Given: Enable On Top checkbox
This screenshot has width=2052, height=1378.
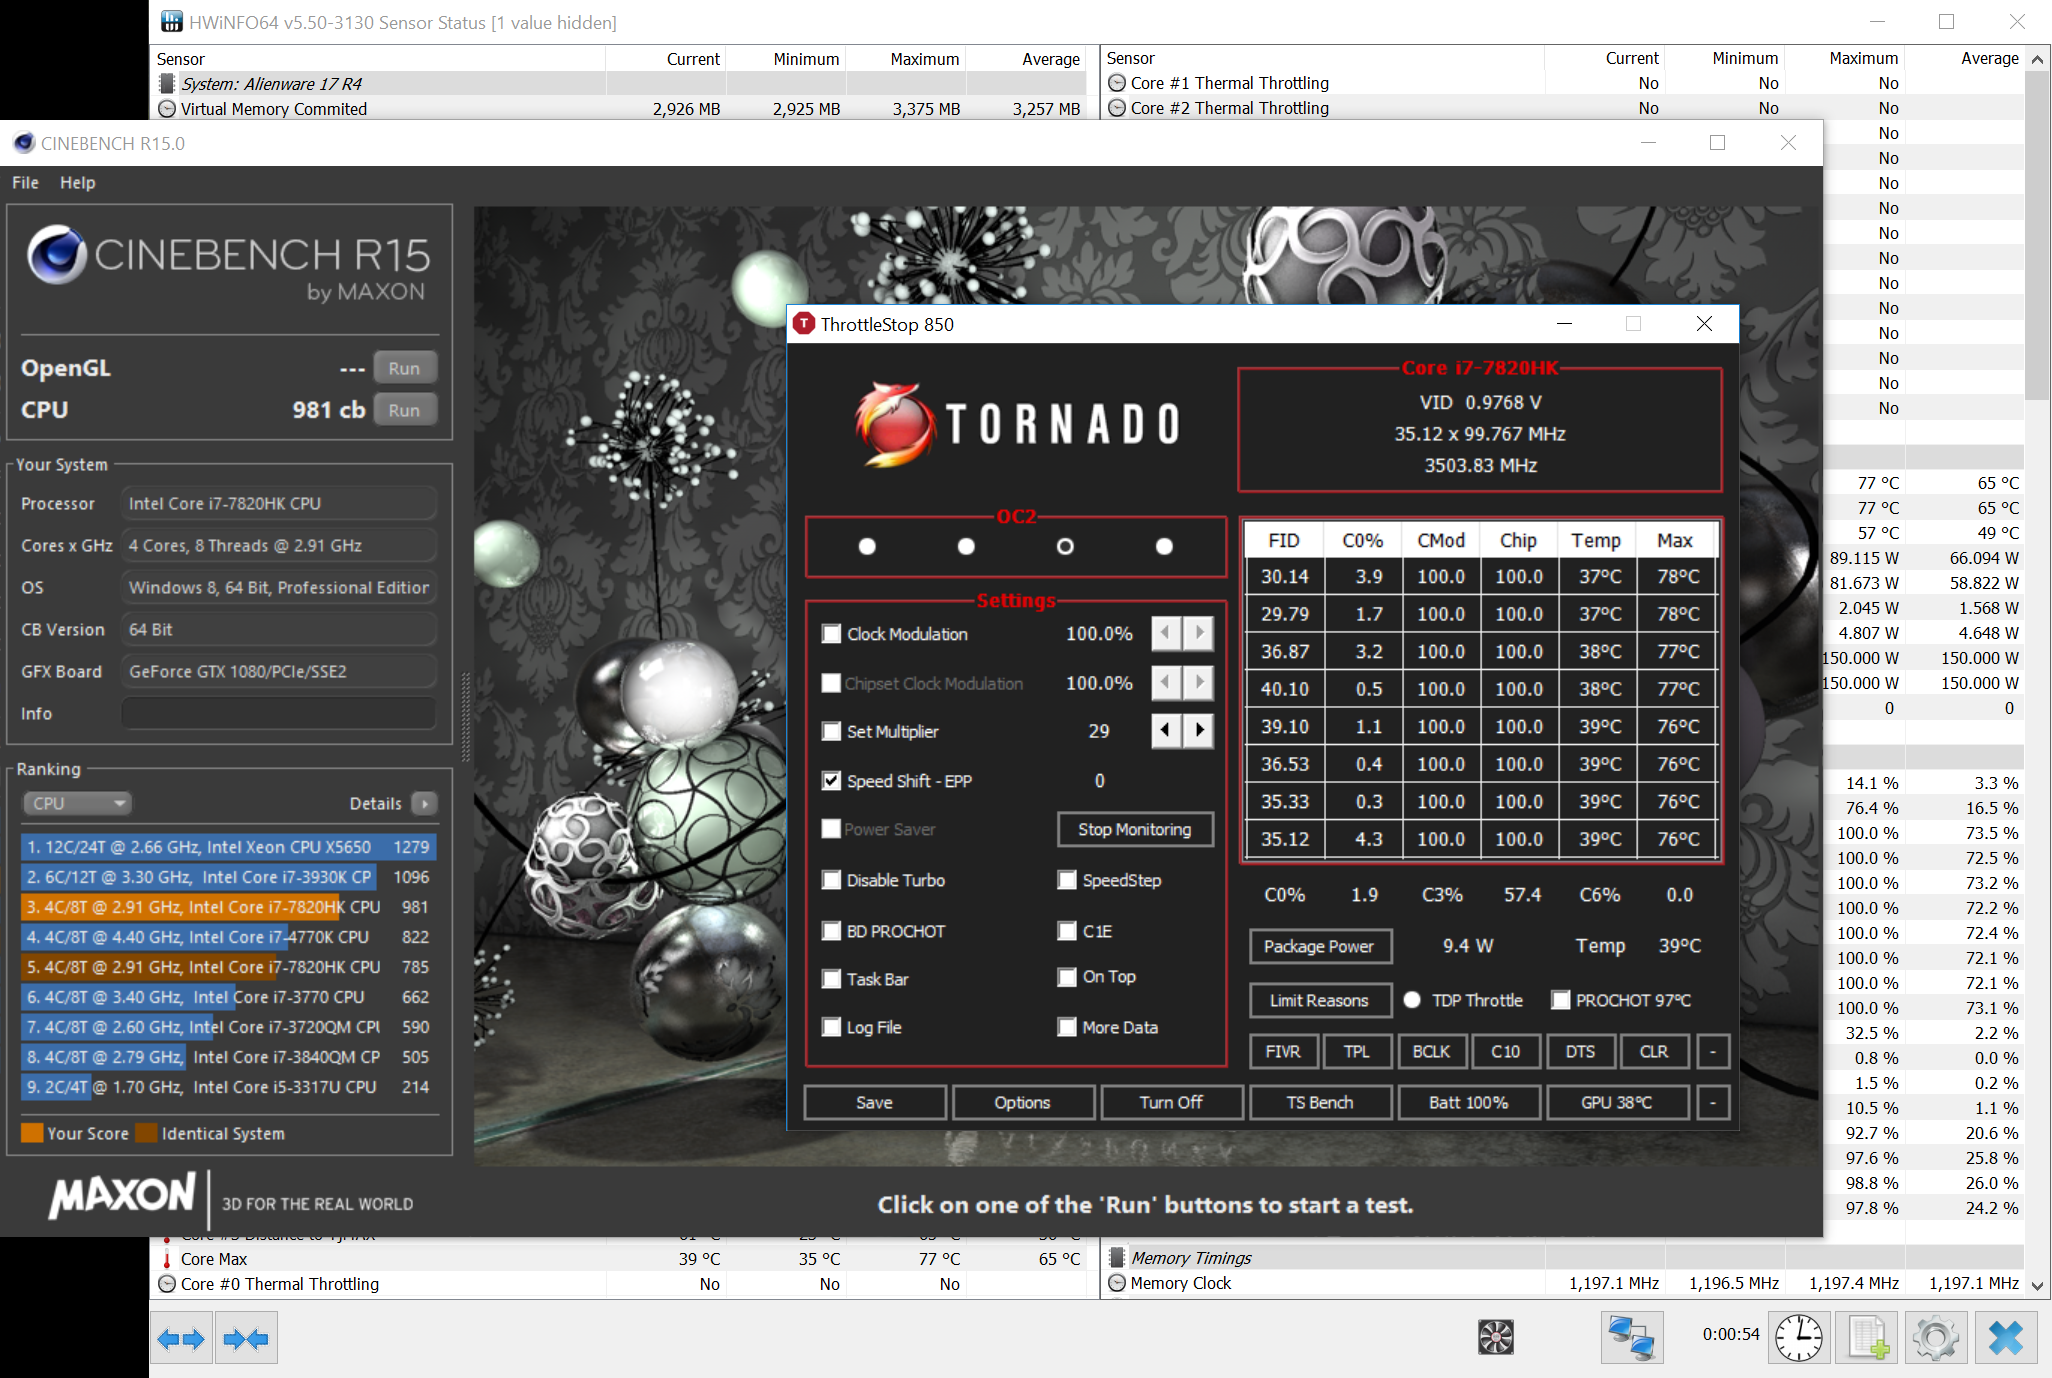Looking at the screenshot, I should click(x=1067, y=976).
